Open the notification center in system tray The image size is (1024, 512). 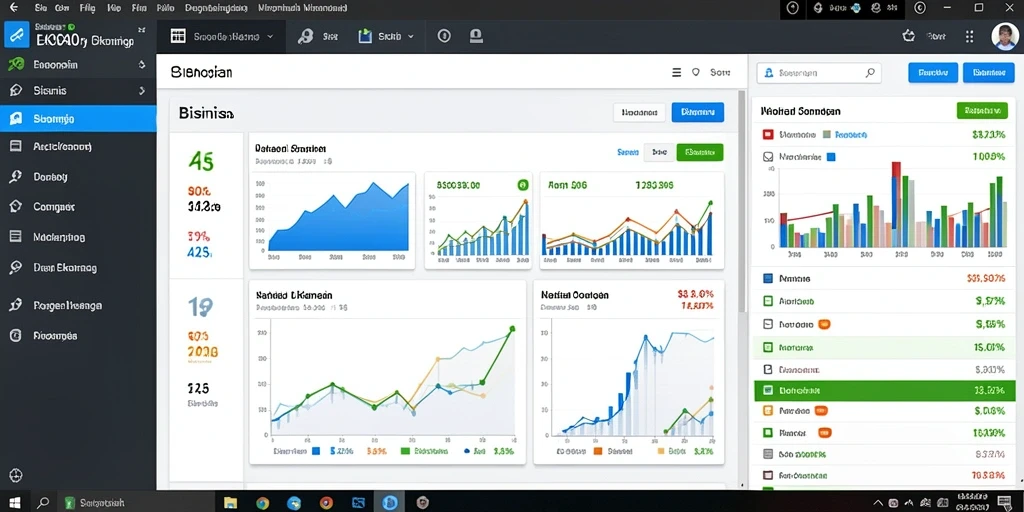coord(1006,504)
